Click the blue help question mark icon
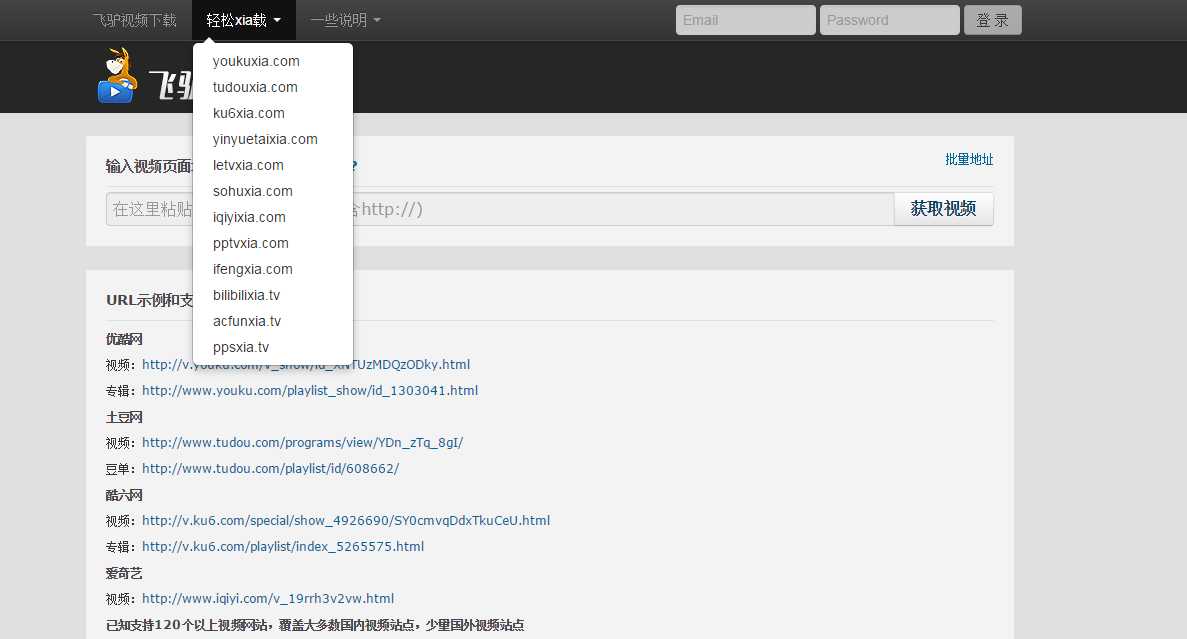 pyautogui.click(x=350, y=166)
